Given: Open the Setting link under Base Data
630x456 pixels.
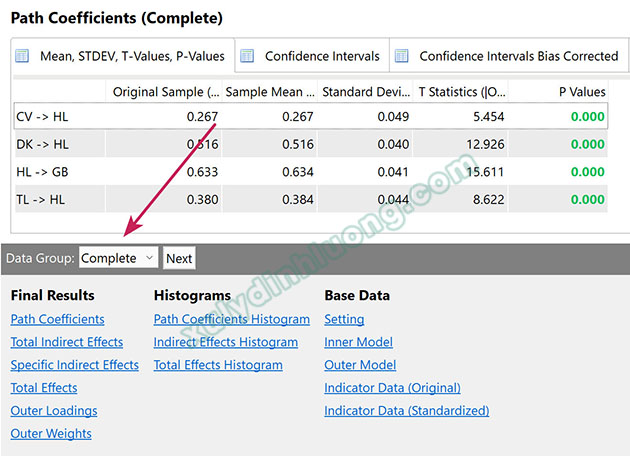Looking at the screenshot, I should (x=344, y=319).
